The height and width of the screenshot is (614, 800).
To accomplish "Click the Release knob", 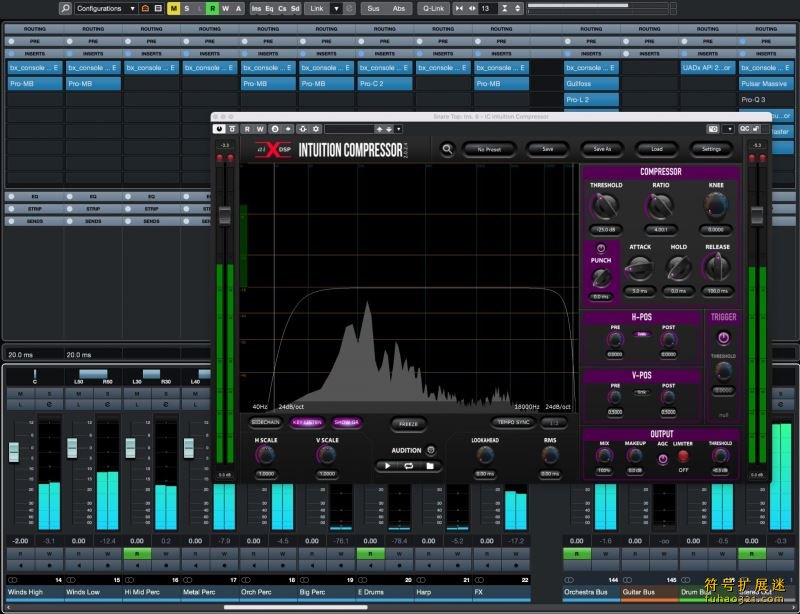I will (717, 267).
